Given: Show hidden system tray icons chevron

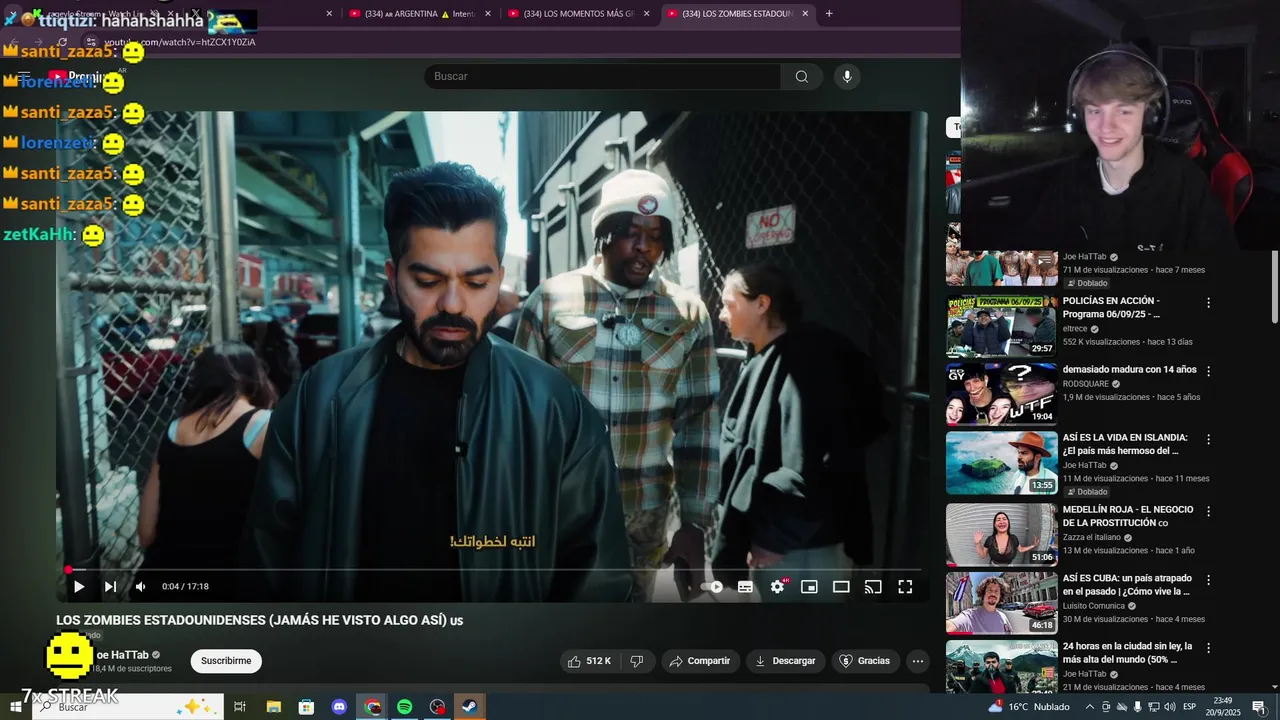Looking at the screenshot, I should [x=1090, y=707].
